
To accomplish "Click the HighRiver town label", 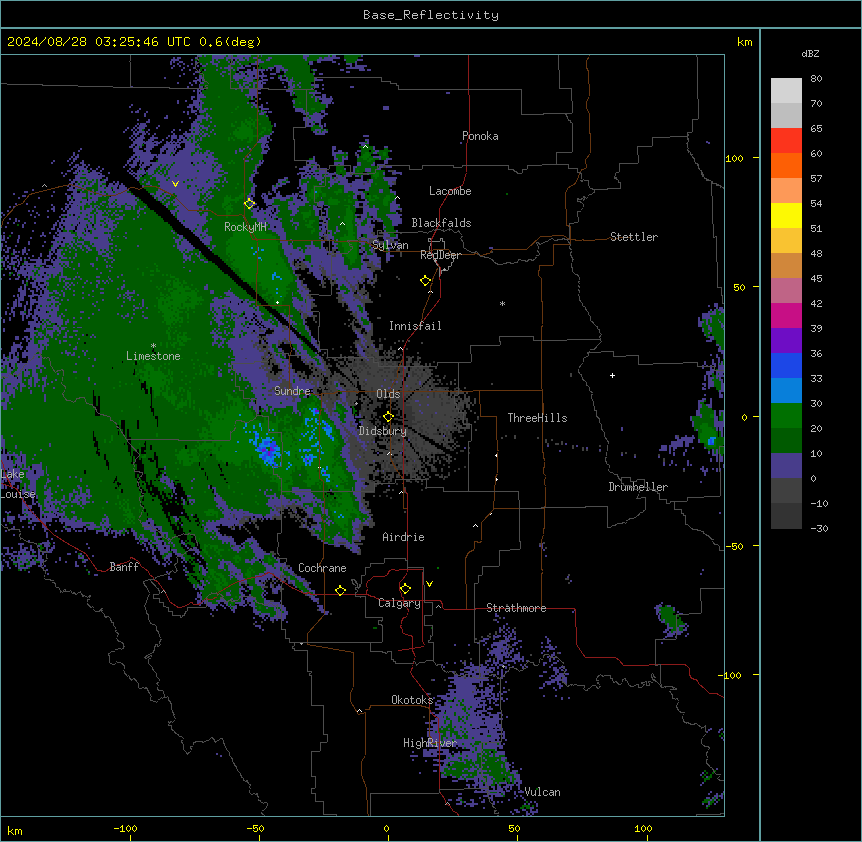I will tap(430, 743).
